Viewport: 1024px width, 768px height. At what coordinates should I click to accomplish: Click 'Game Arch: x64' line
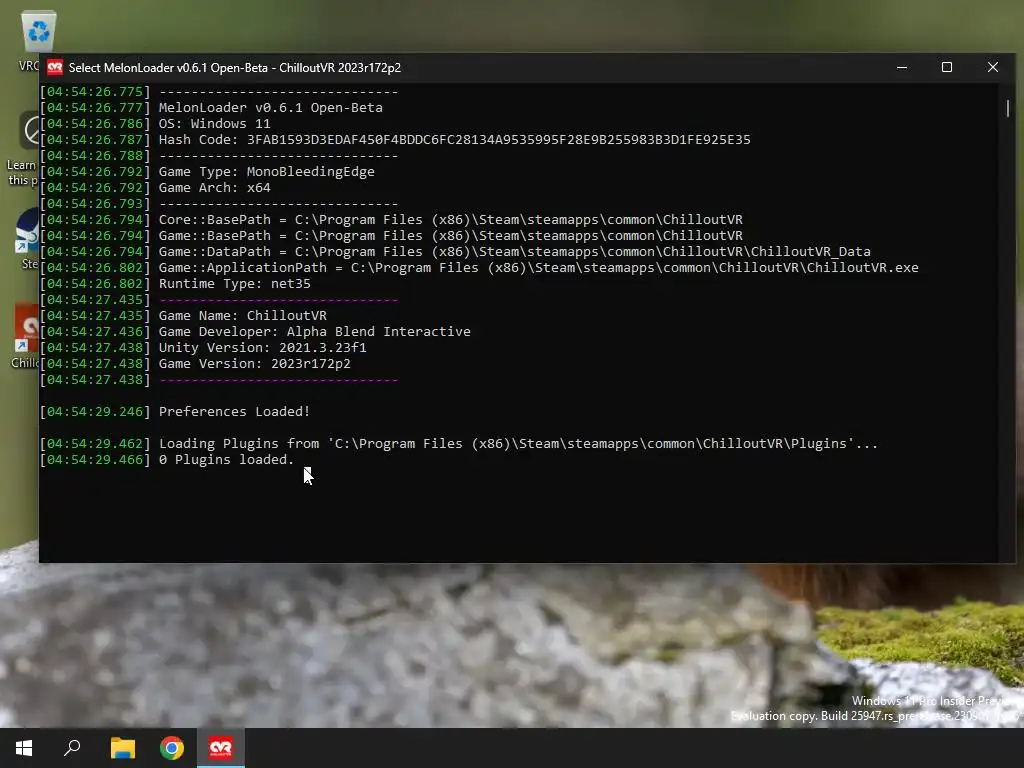pos(214,187)
